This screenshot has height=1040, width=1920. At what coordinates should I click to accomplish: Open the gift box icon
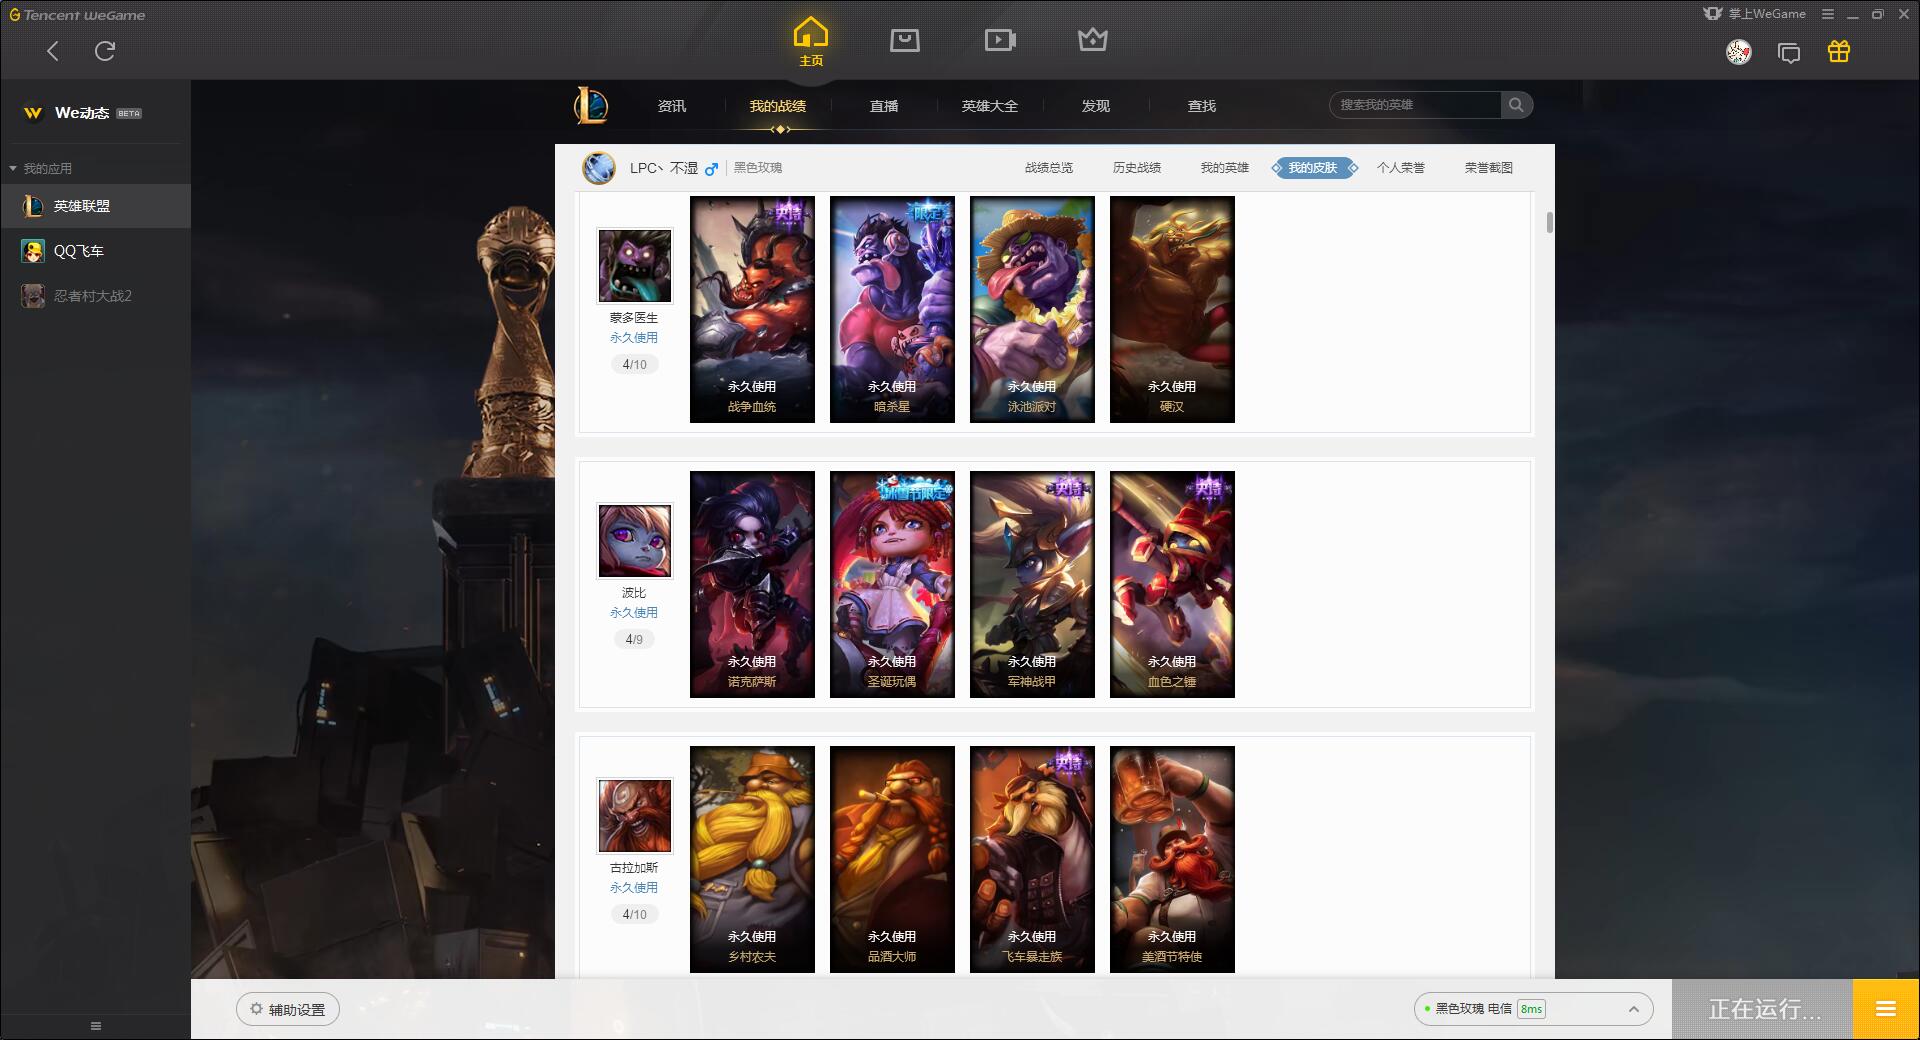point(1839,52)
